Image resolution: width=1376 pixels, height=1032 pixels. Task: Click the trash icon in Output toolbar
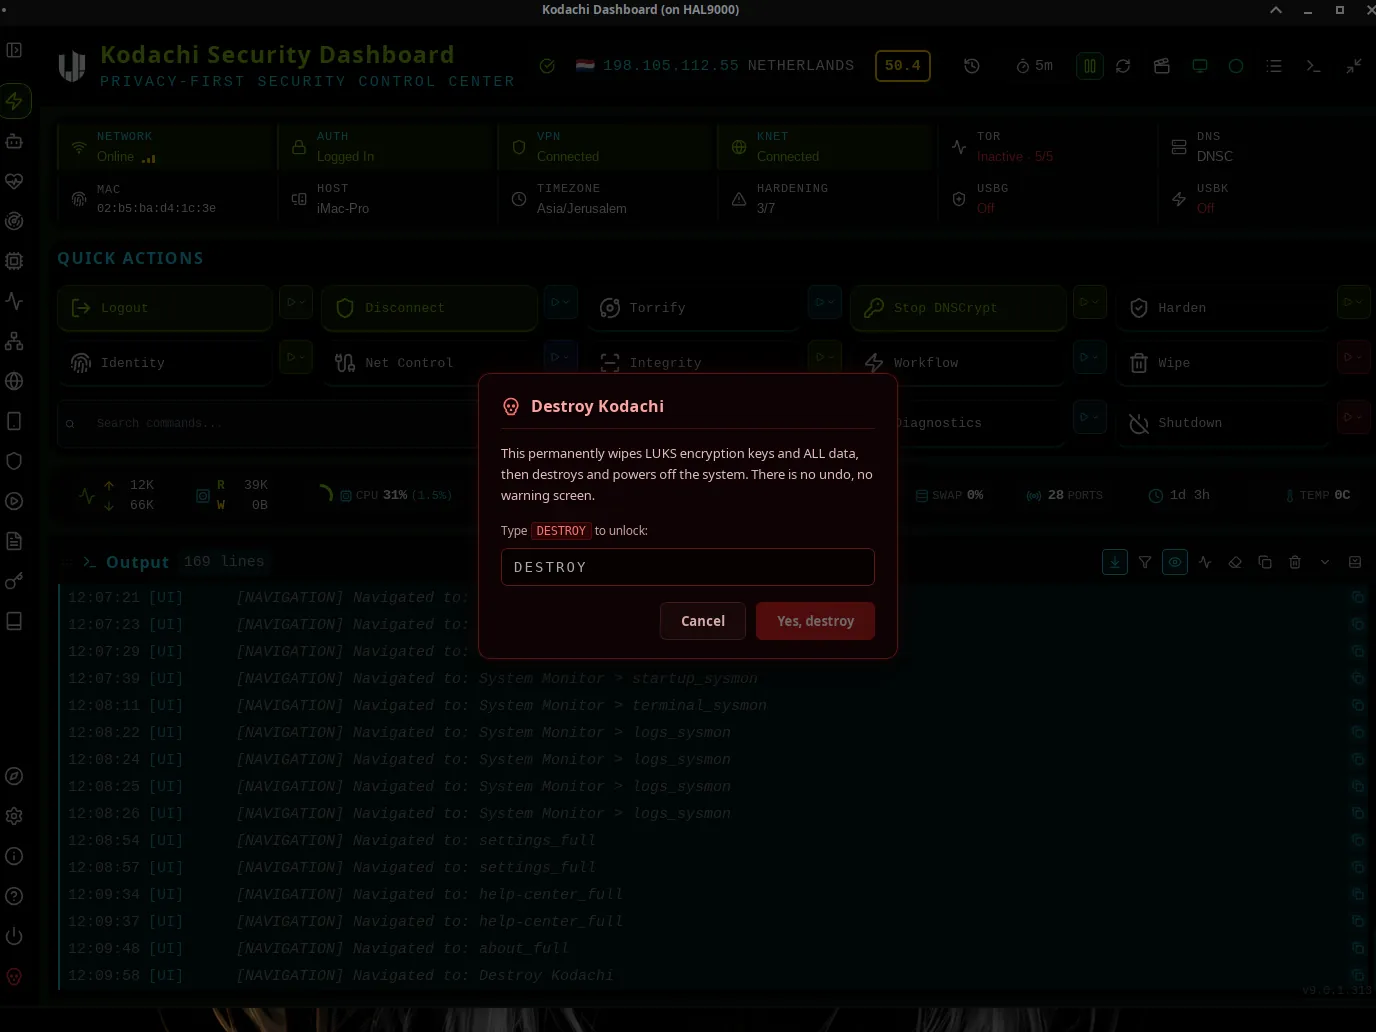(x=1295, y=562)
